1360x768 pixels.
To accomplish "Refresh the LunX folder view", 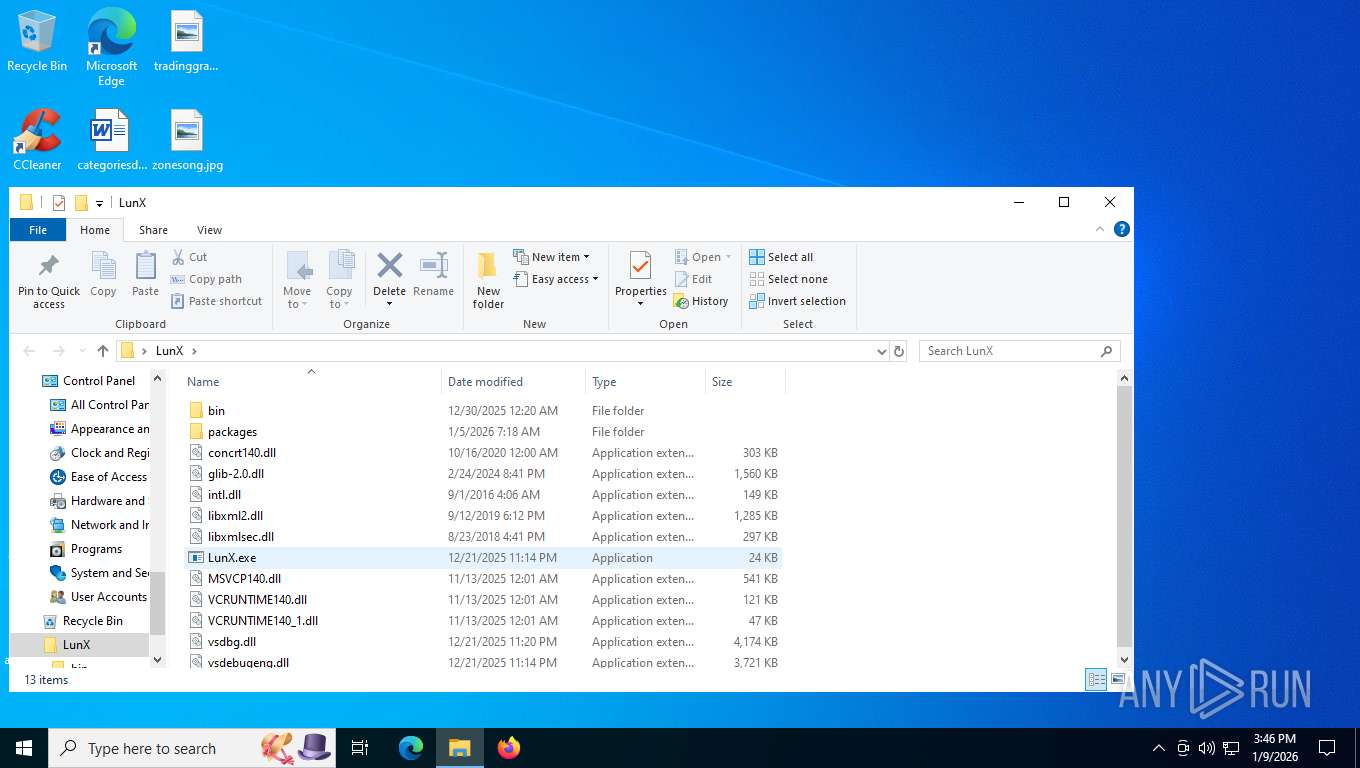I will point(899,351).
